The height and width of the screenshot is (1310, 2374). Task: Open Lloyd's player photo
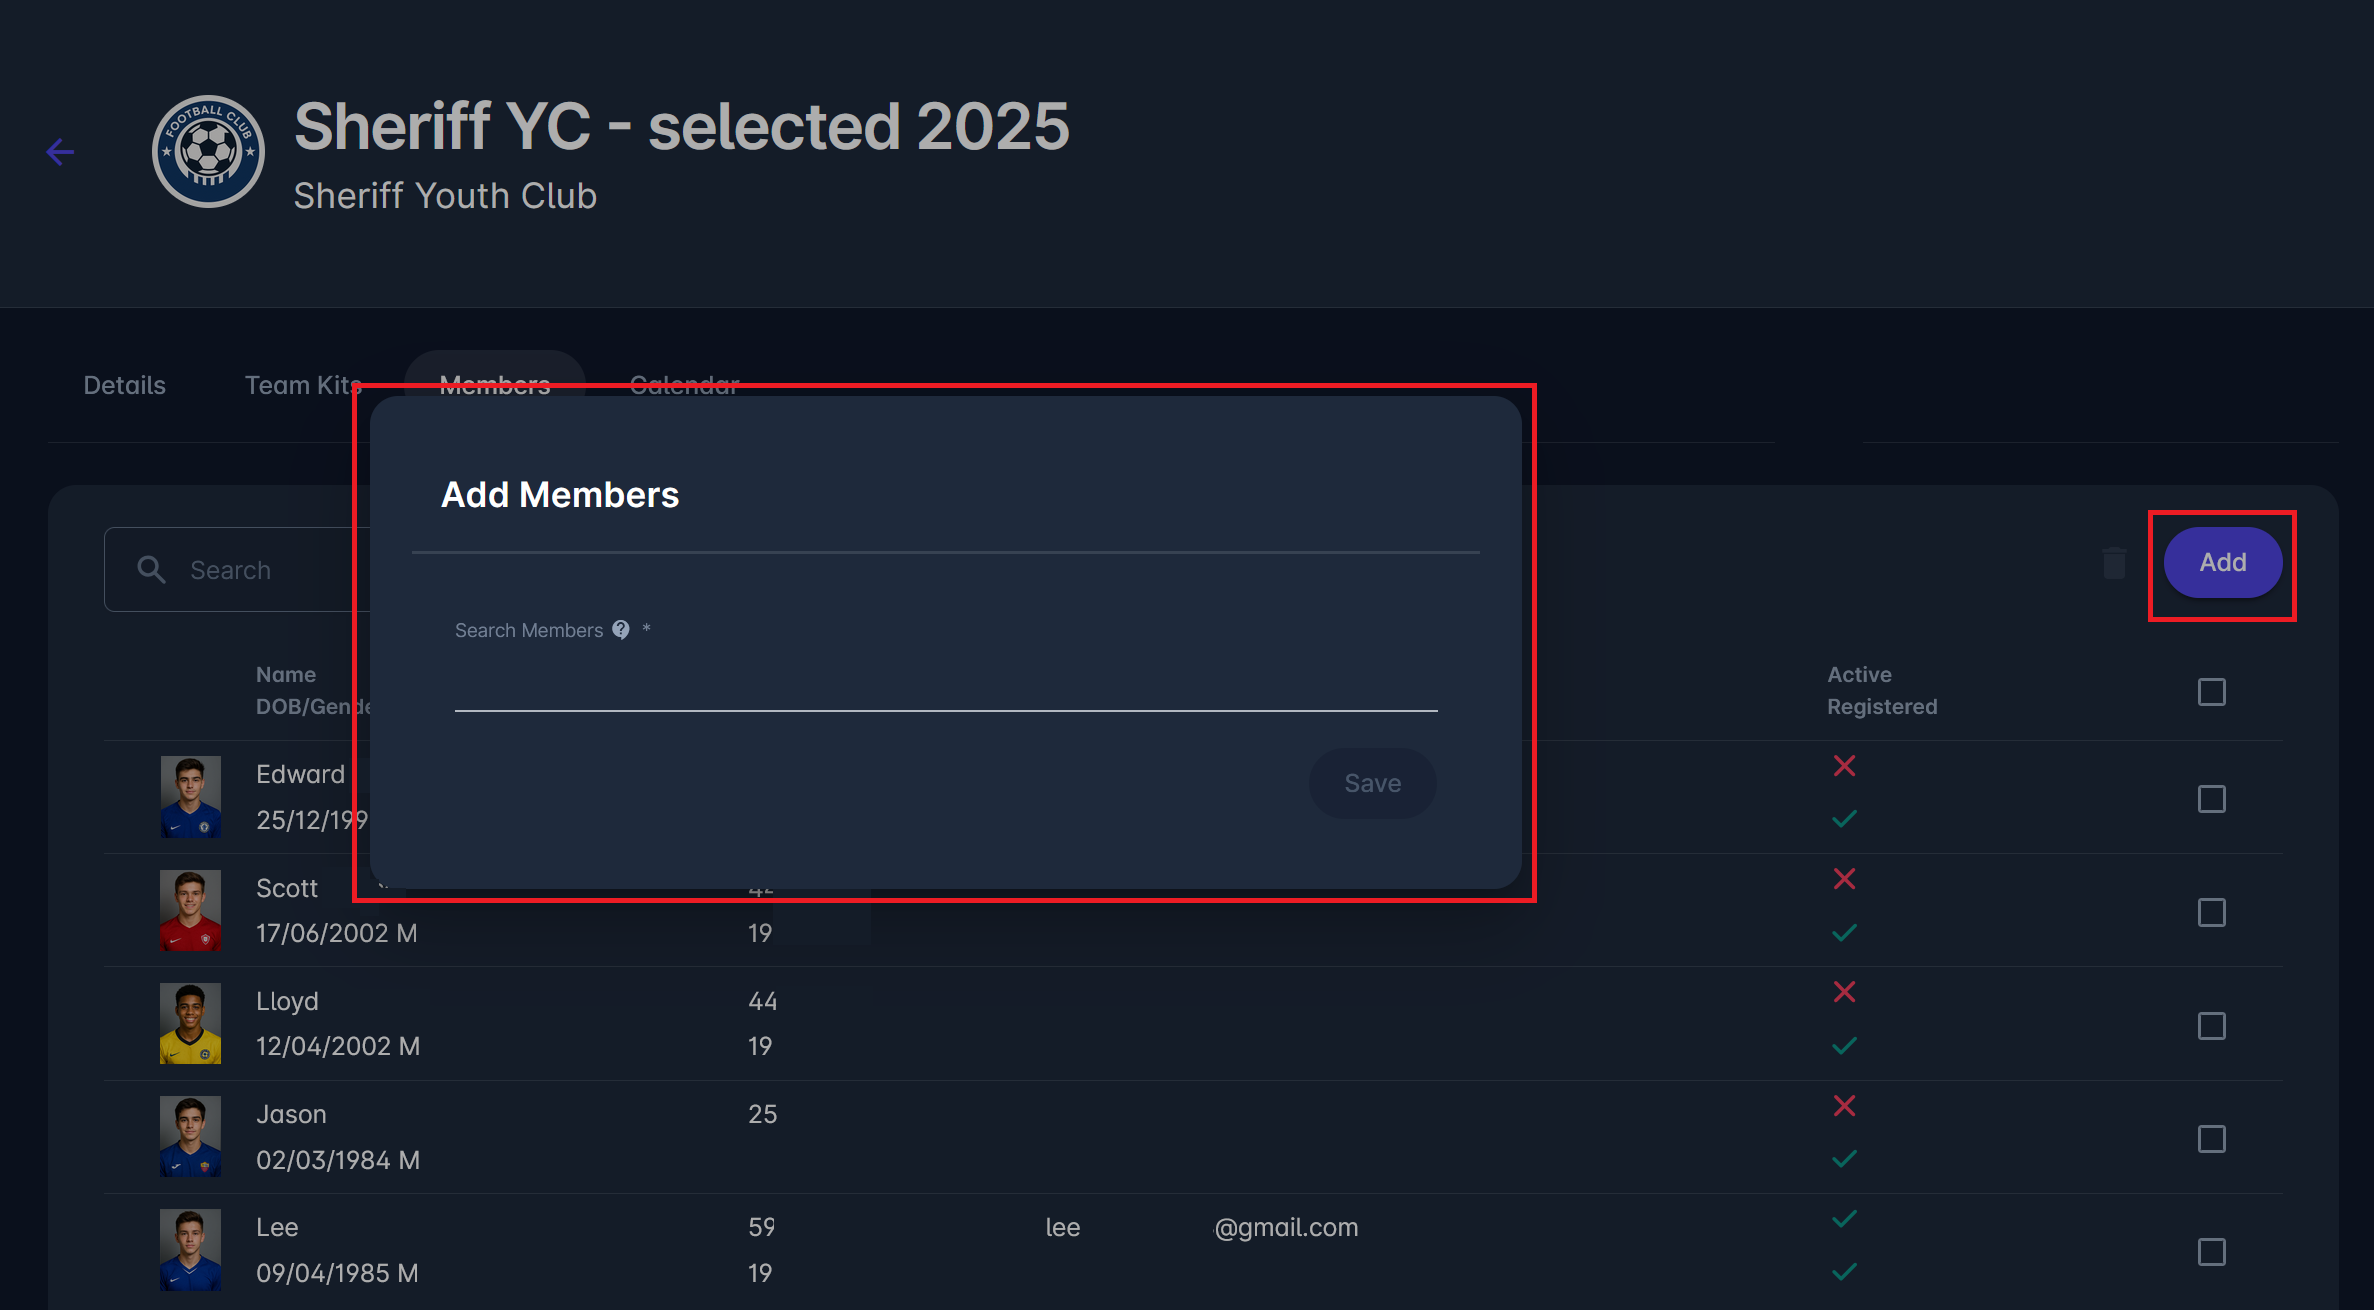click(x=190, y=1023)
